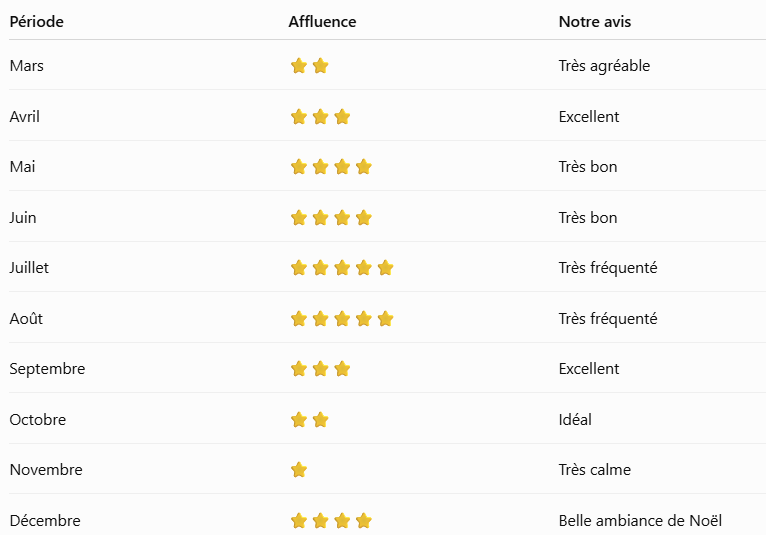The image size is (766, 535).
Task: Click the fourth star in Juin row
Action: [364, 217]
